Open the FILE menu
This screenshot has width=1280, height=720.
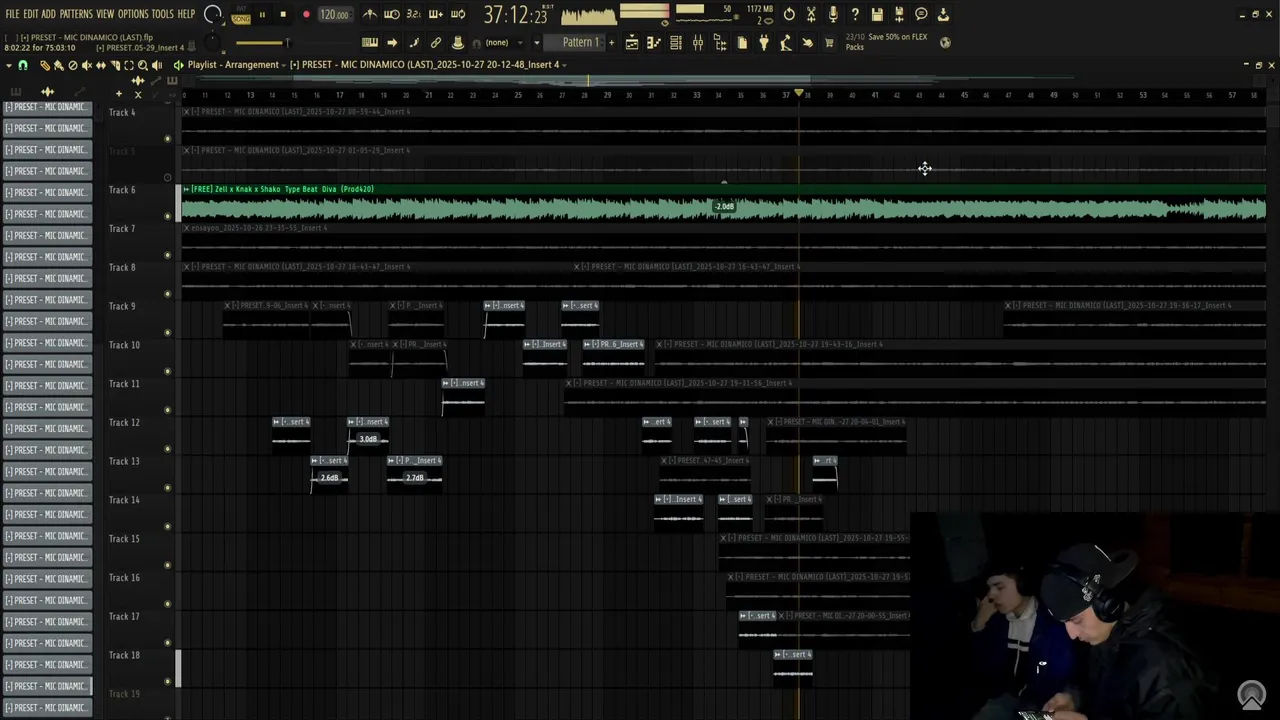tap(12, 14)
